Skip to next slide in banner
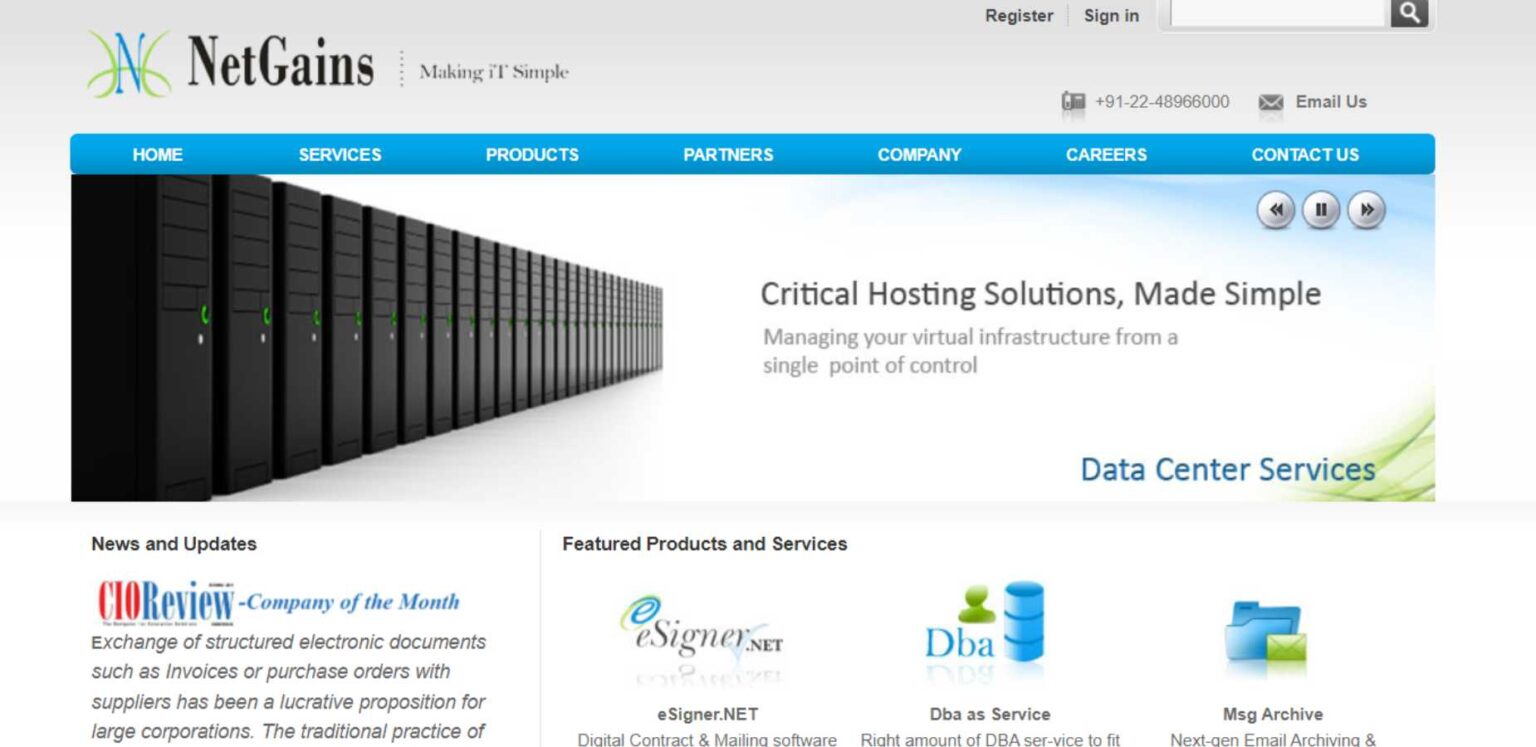The height and width of the screenshot is (747, 1536). pos(1366,210)
